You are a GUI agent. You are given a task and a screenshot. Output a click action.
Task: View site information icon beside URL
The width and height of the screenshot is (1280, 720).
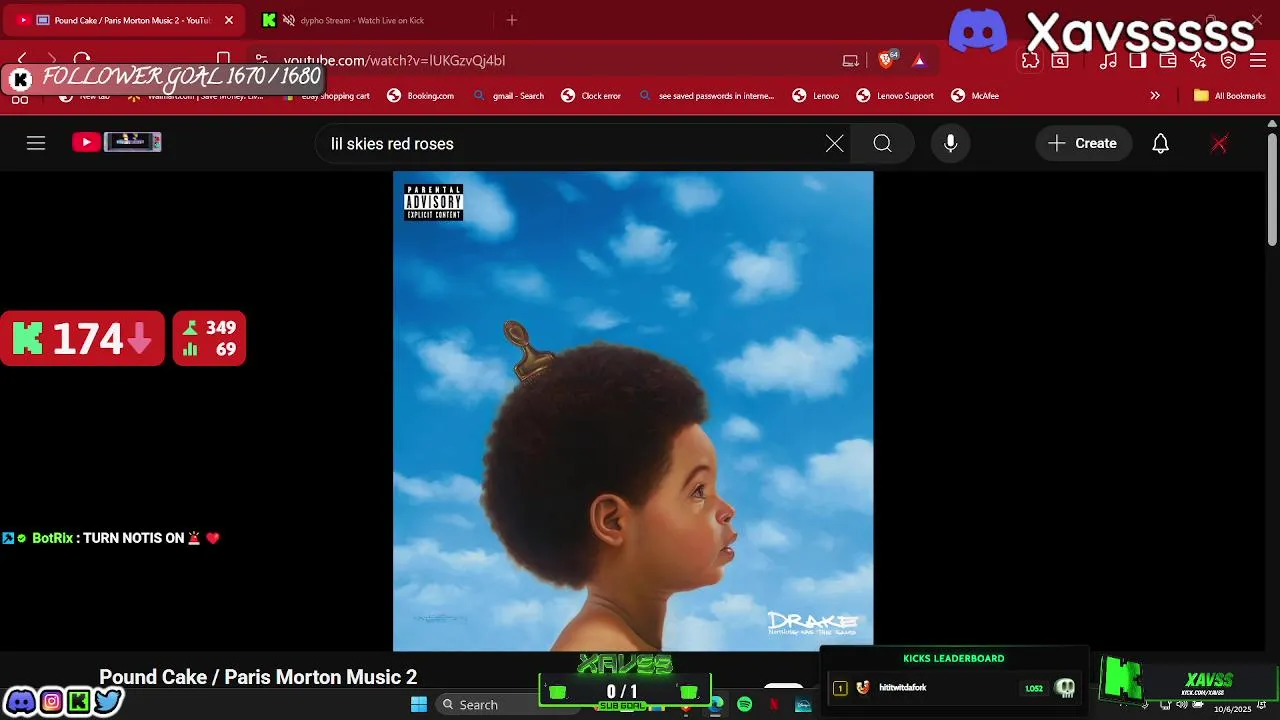pos(261,60)
